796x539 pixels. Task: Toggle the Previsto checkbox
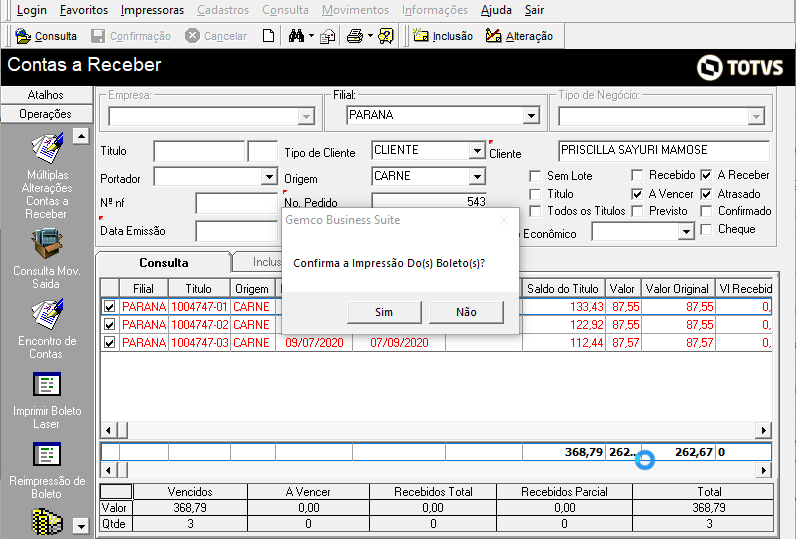[x=637, y=211]
